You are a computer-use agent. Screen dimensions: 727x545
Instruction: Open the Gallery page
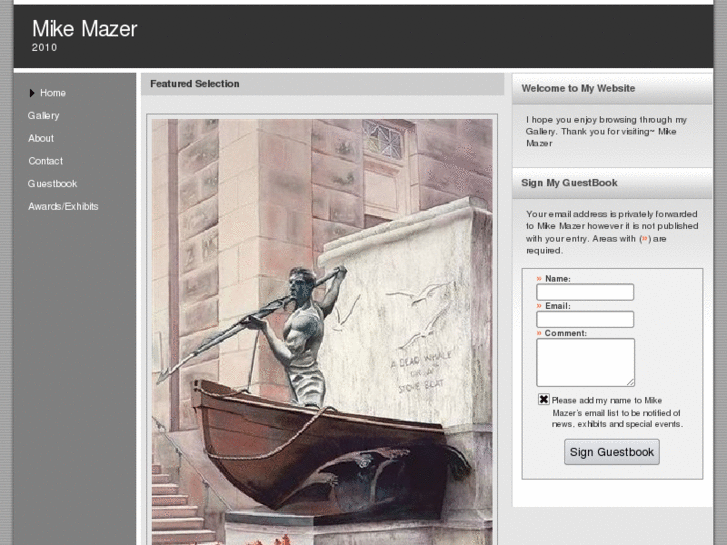coord(43,115)
